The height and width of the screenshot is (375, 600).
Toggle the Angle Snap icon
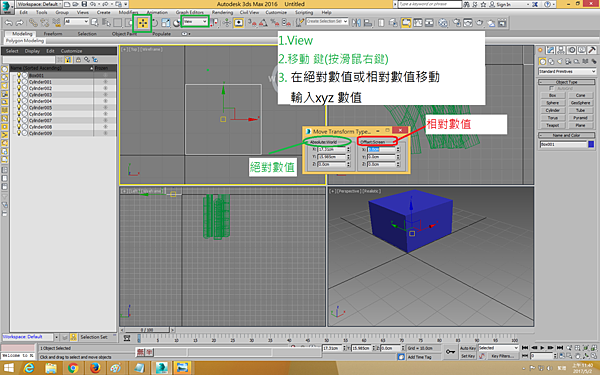tap(263, 23)
